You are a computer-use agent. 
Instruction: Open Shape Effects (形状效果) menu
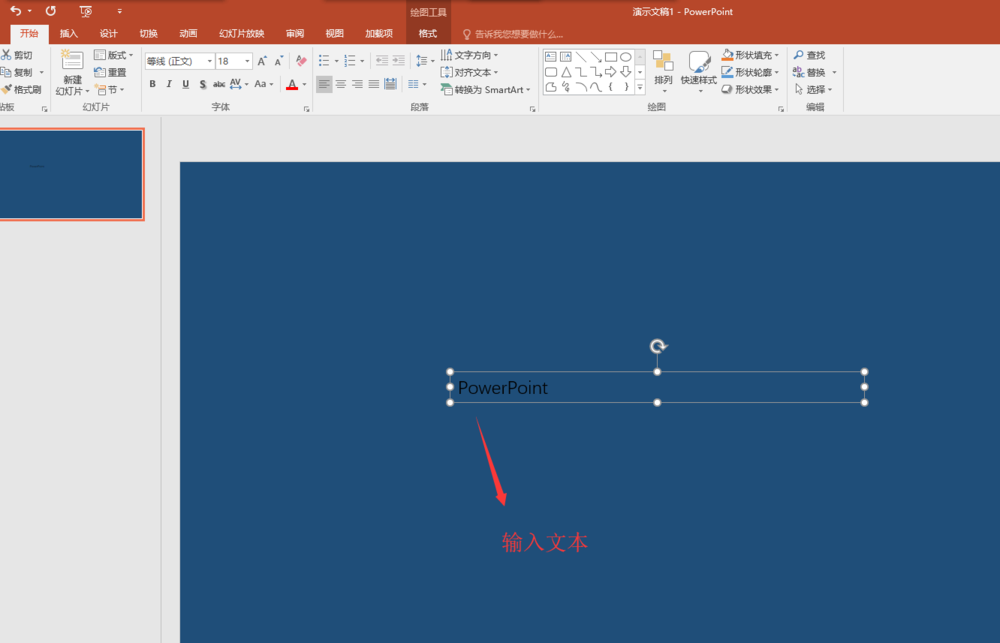(x=750, y=89)
